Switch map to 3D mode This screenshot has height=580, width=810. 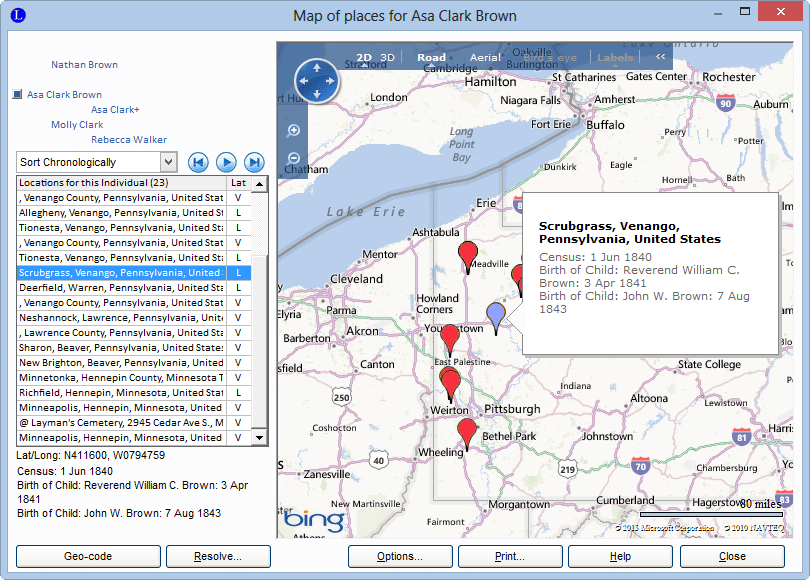click(x=387, y=57)
